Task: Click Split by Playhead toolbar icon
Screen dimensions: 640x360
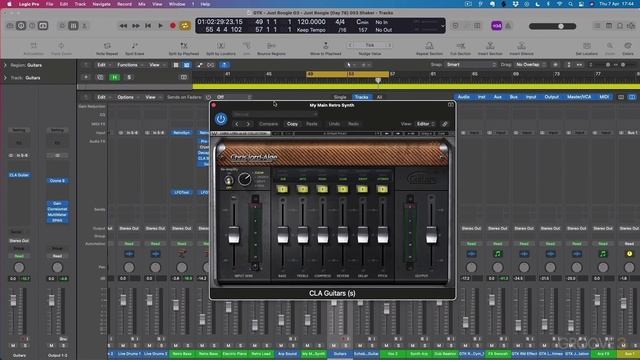Action: 184,48
